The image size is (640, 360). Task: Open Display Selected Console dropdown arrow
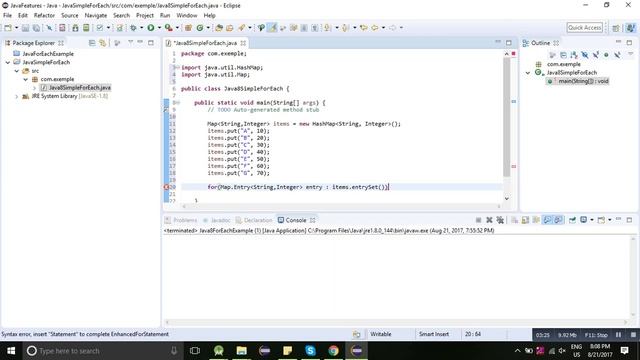[x=592, y=220]
